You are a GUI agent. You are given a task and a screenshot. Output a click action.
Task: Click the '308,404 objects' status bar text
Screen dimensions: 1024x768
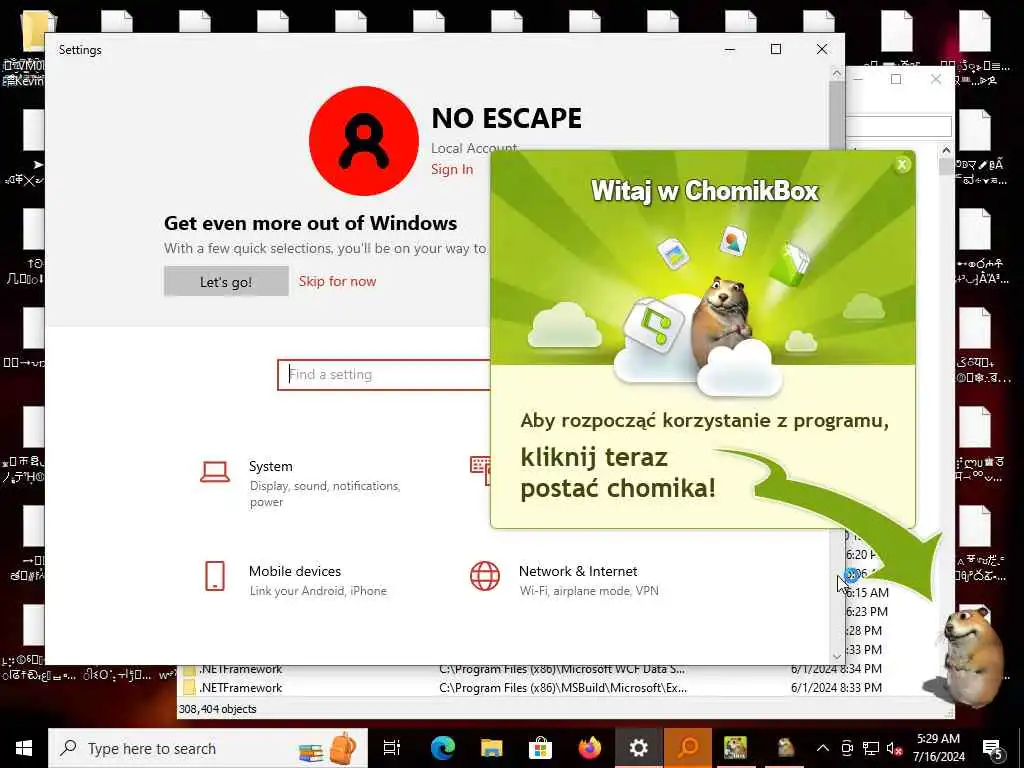click(218, 709)
